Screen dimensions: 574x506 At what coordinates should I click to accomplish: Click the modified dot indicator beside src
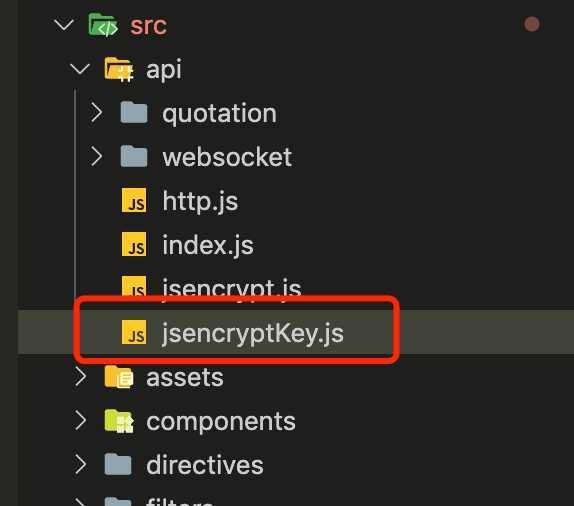click(x=532, y=25)
